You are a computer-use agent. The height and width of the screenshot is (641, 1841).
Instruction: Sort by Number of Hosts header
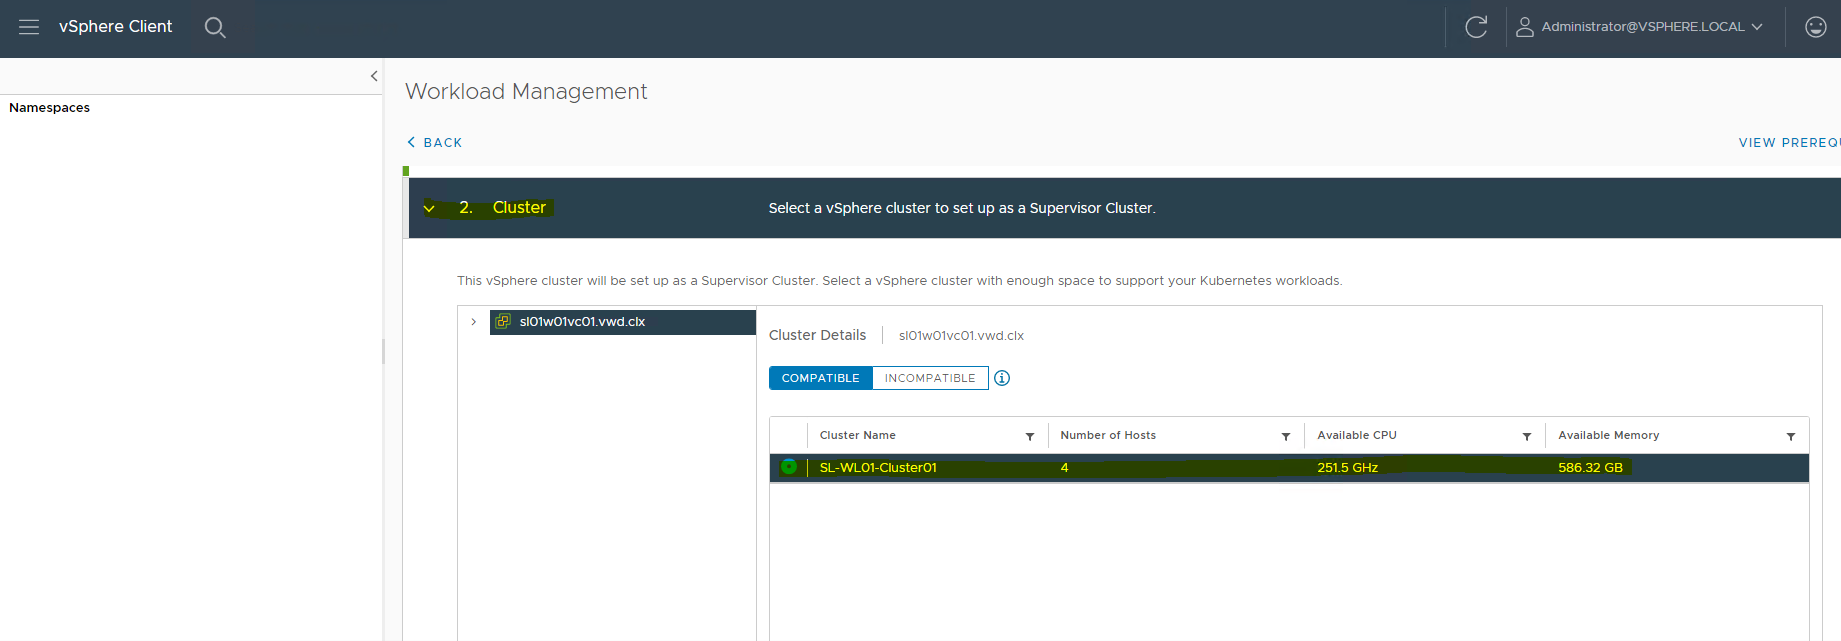(1108, 435)
